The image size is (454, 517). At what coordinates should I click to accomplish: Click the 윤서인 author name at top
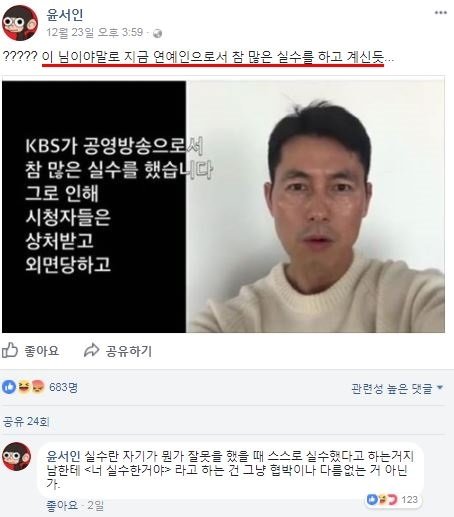[x=65, y=15]
